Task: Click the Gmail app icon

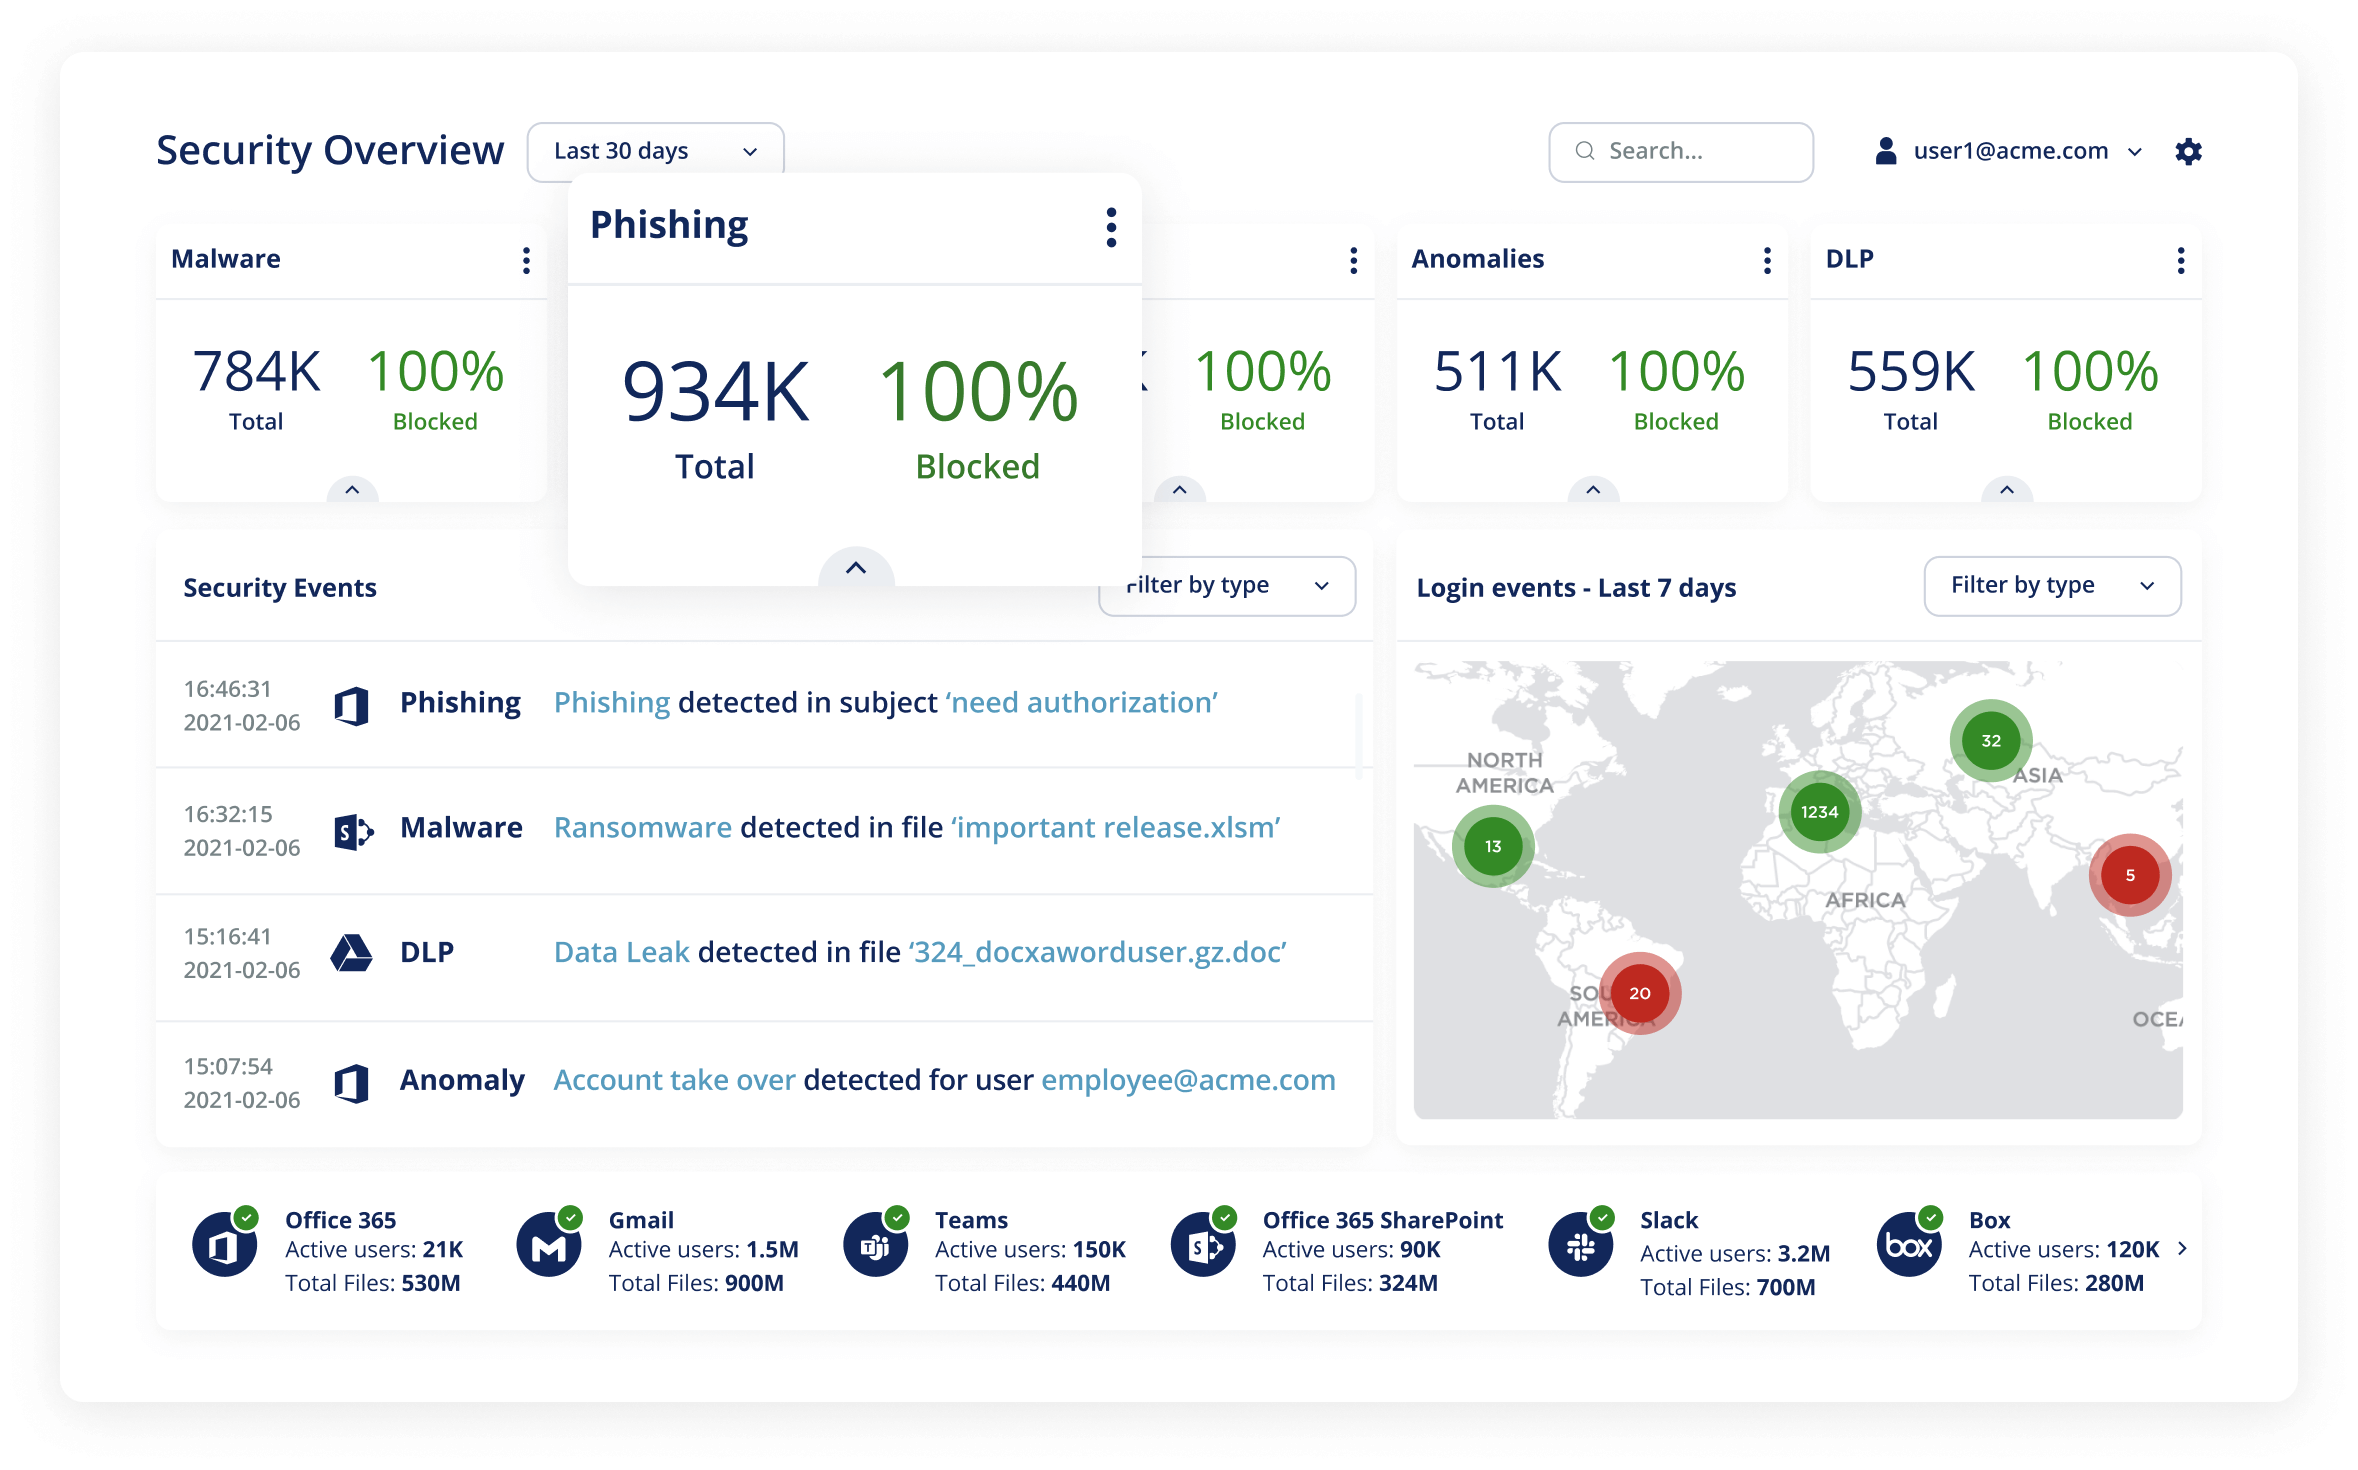Action: pyautogui.click(x=549, y=1246)
